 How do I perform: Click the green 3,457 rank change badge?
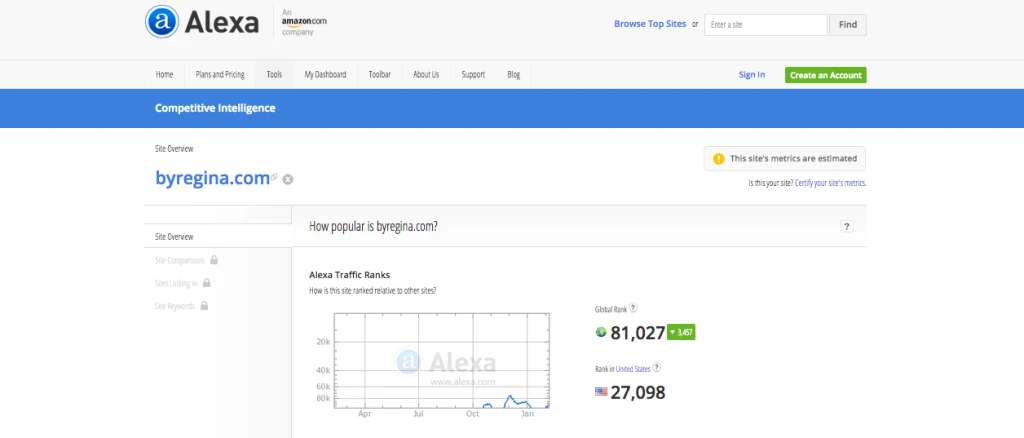(680, 332)
